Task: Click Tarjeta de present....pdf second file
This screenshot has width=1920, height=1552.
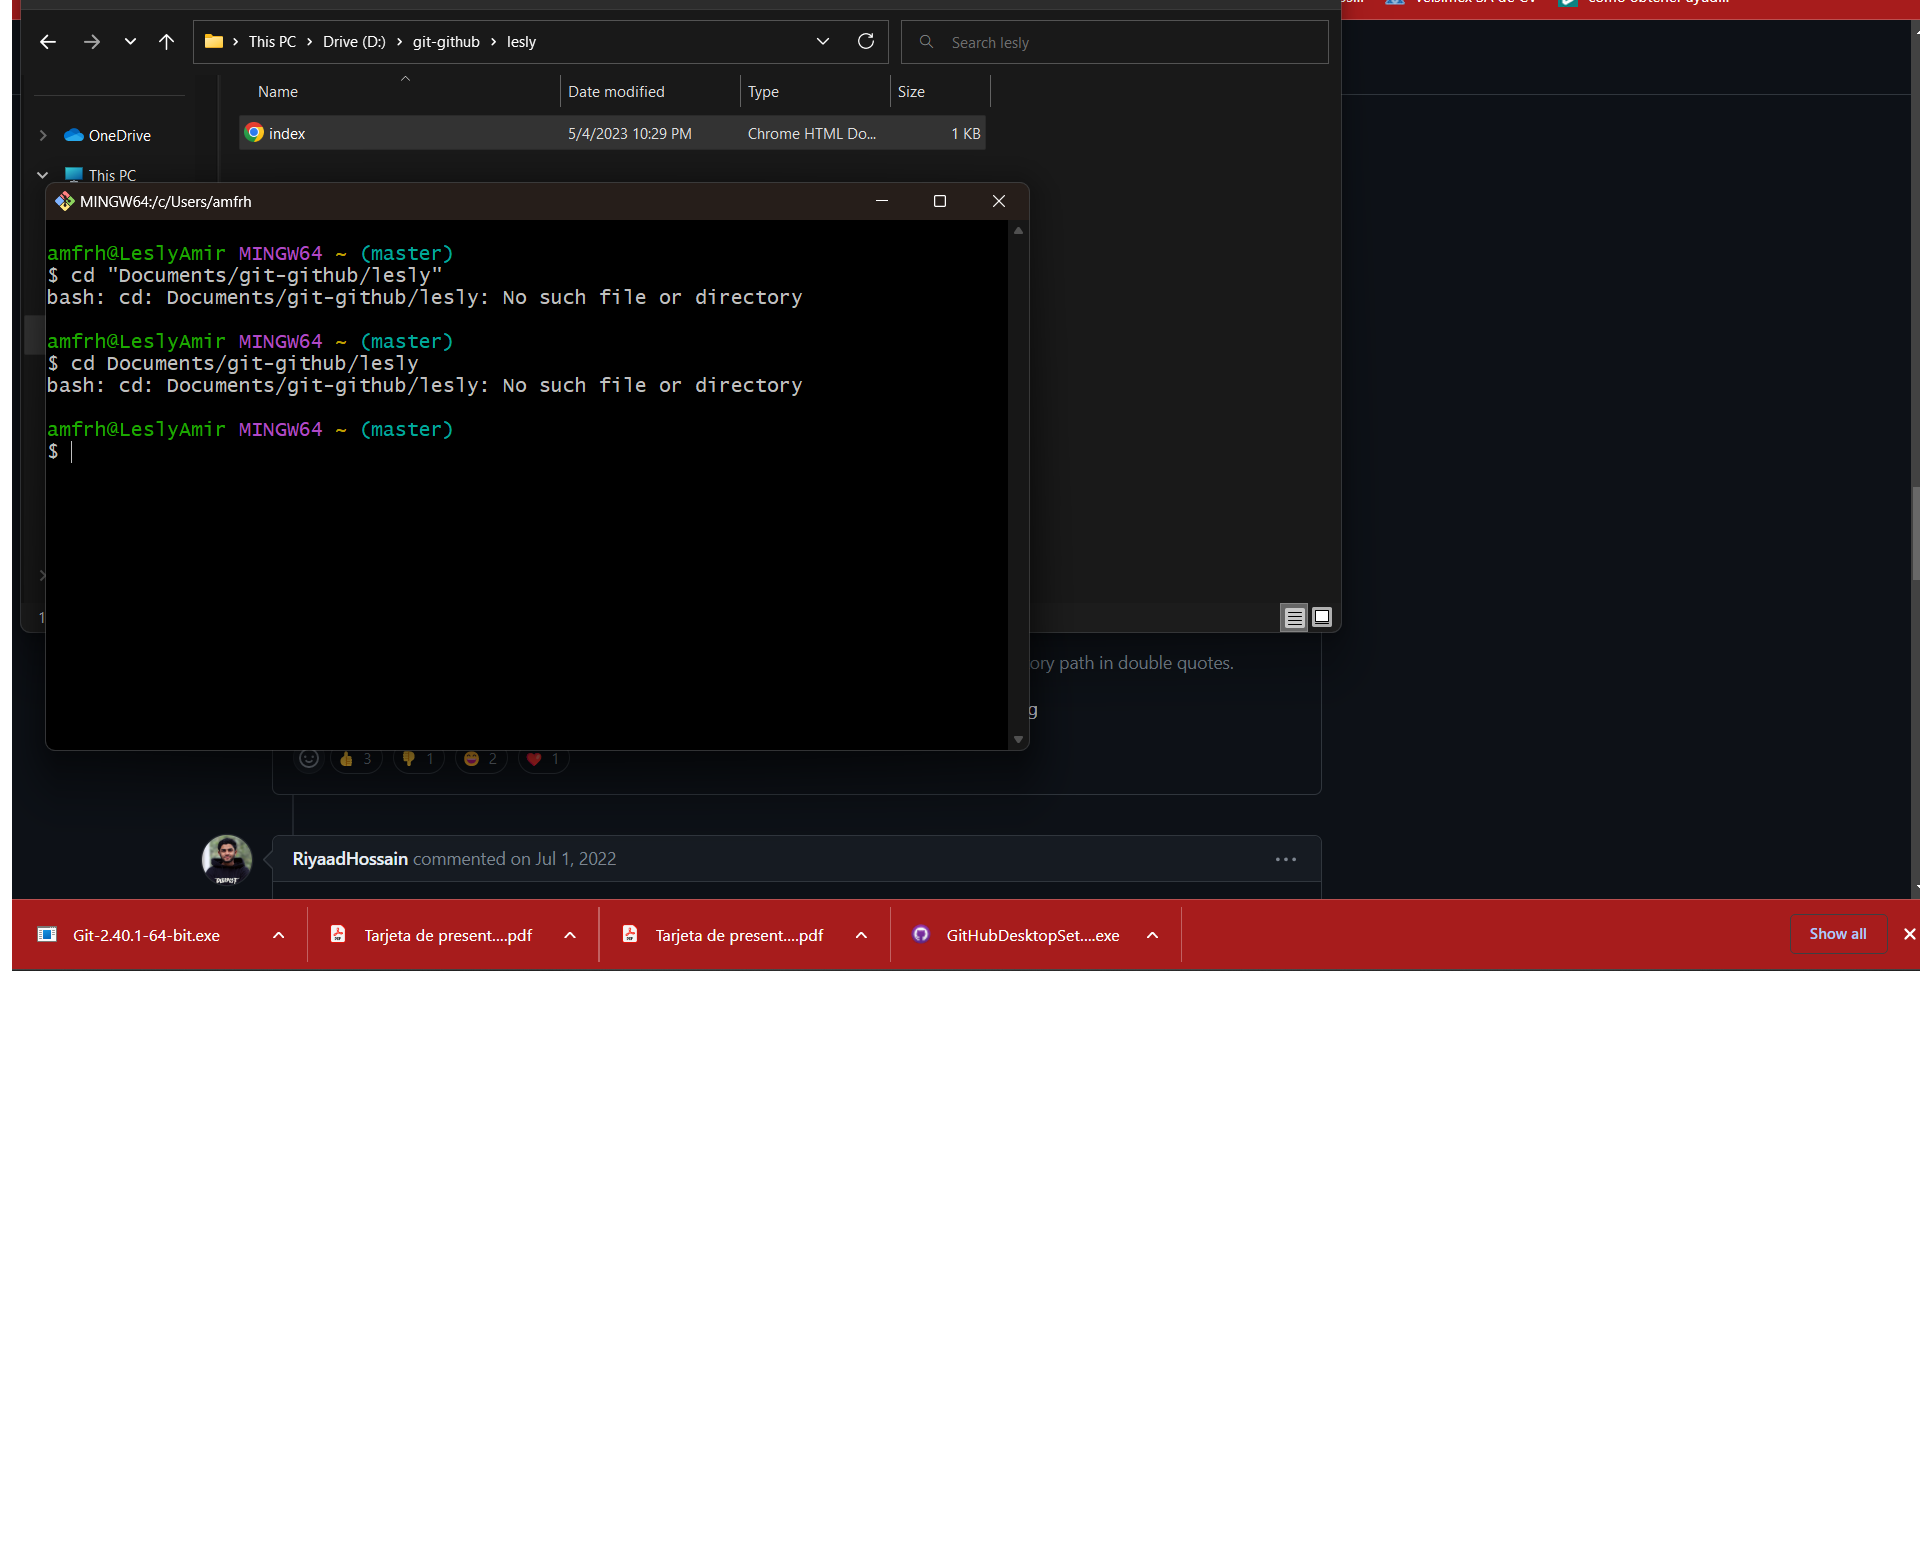Action: [x=738, y=934]
